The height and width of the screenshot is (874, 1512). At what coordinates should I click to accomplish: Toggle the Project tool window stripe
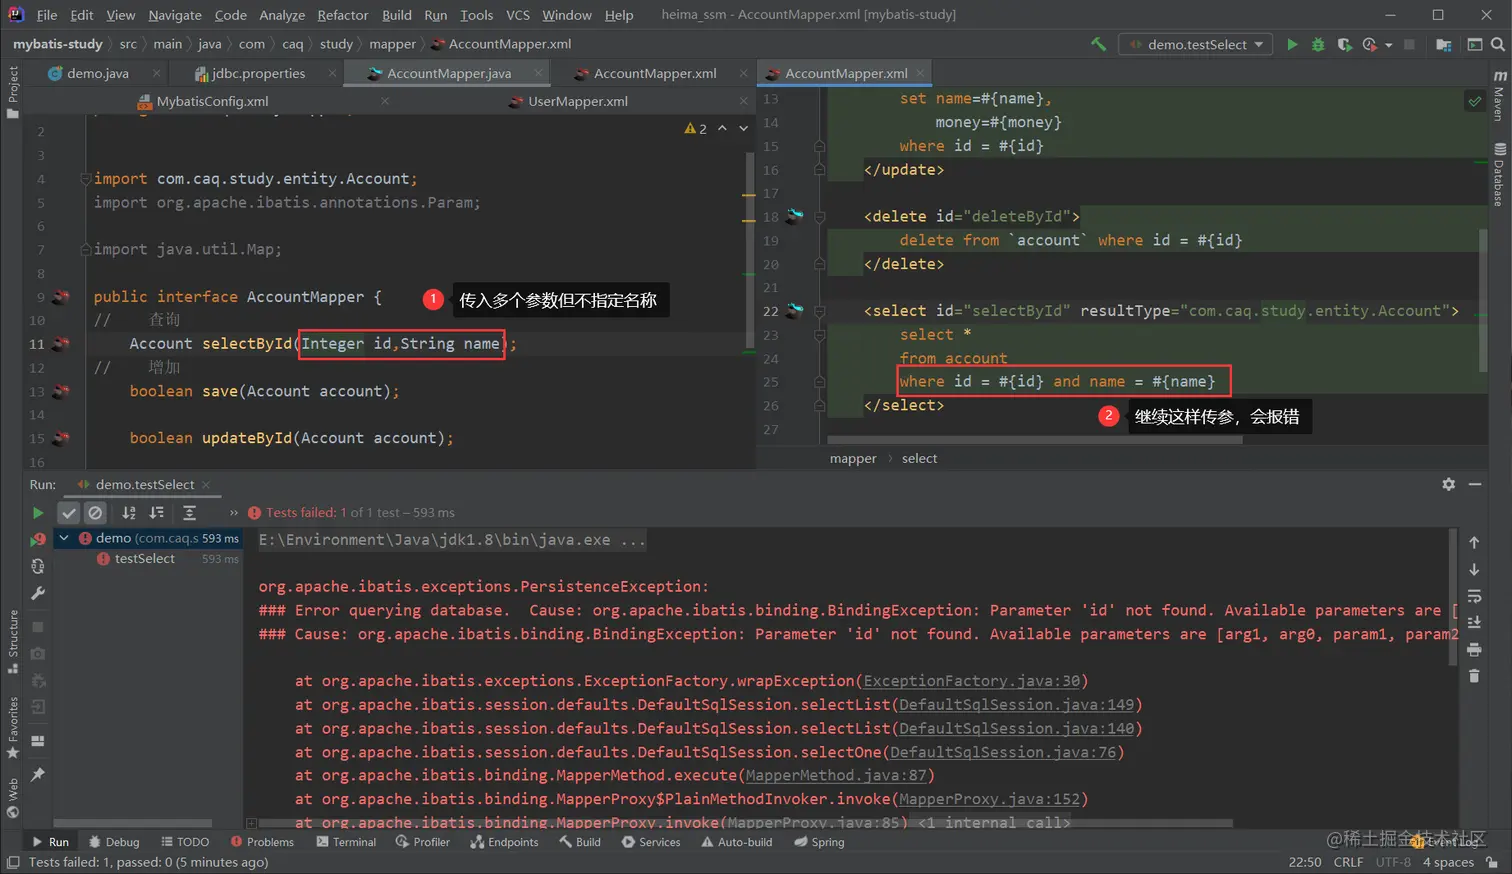[x=13, y=92]
